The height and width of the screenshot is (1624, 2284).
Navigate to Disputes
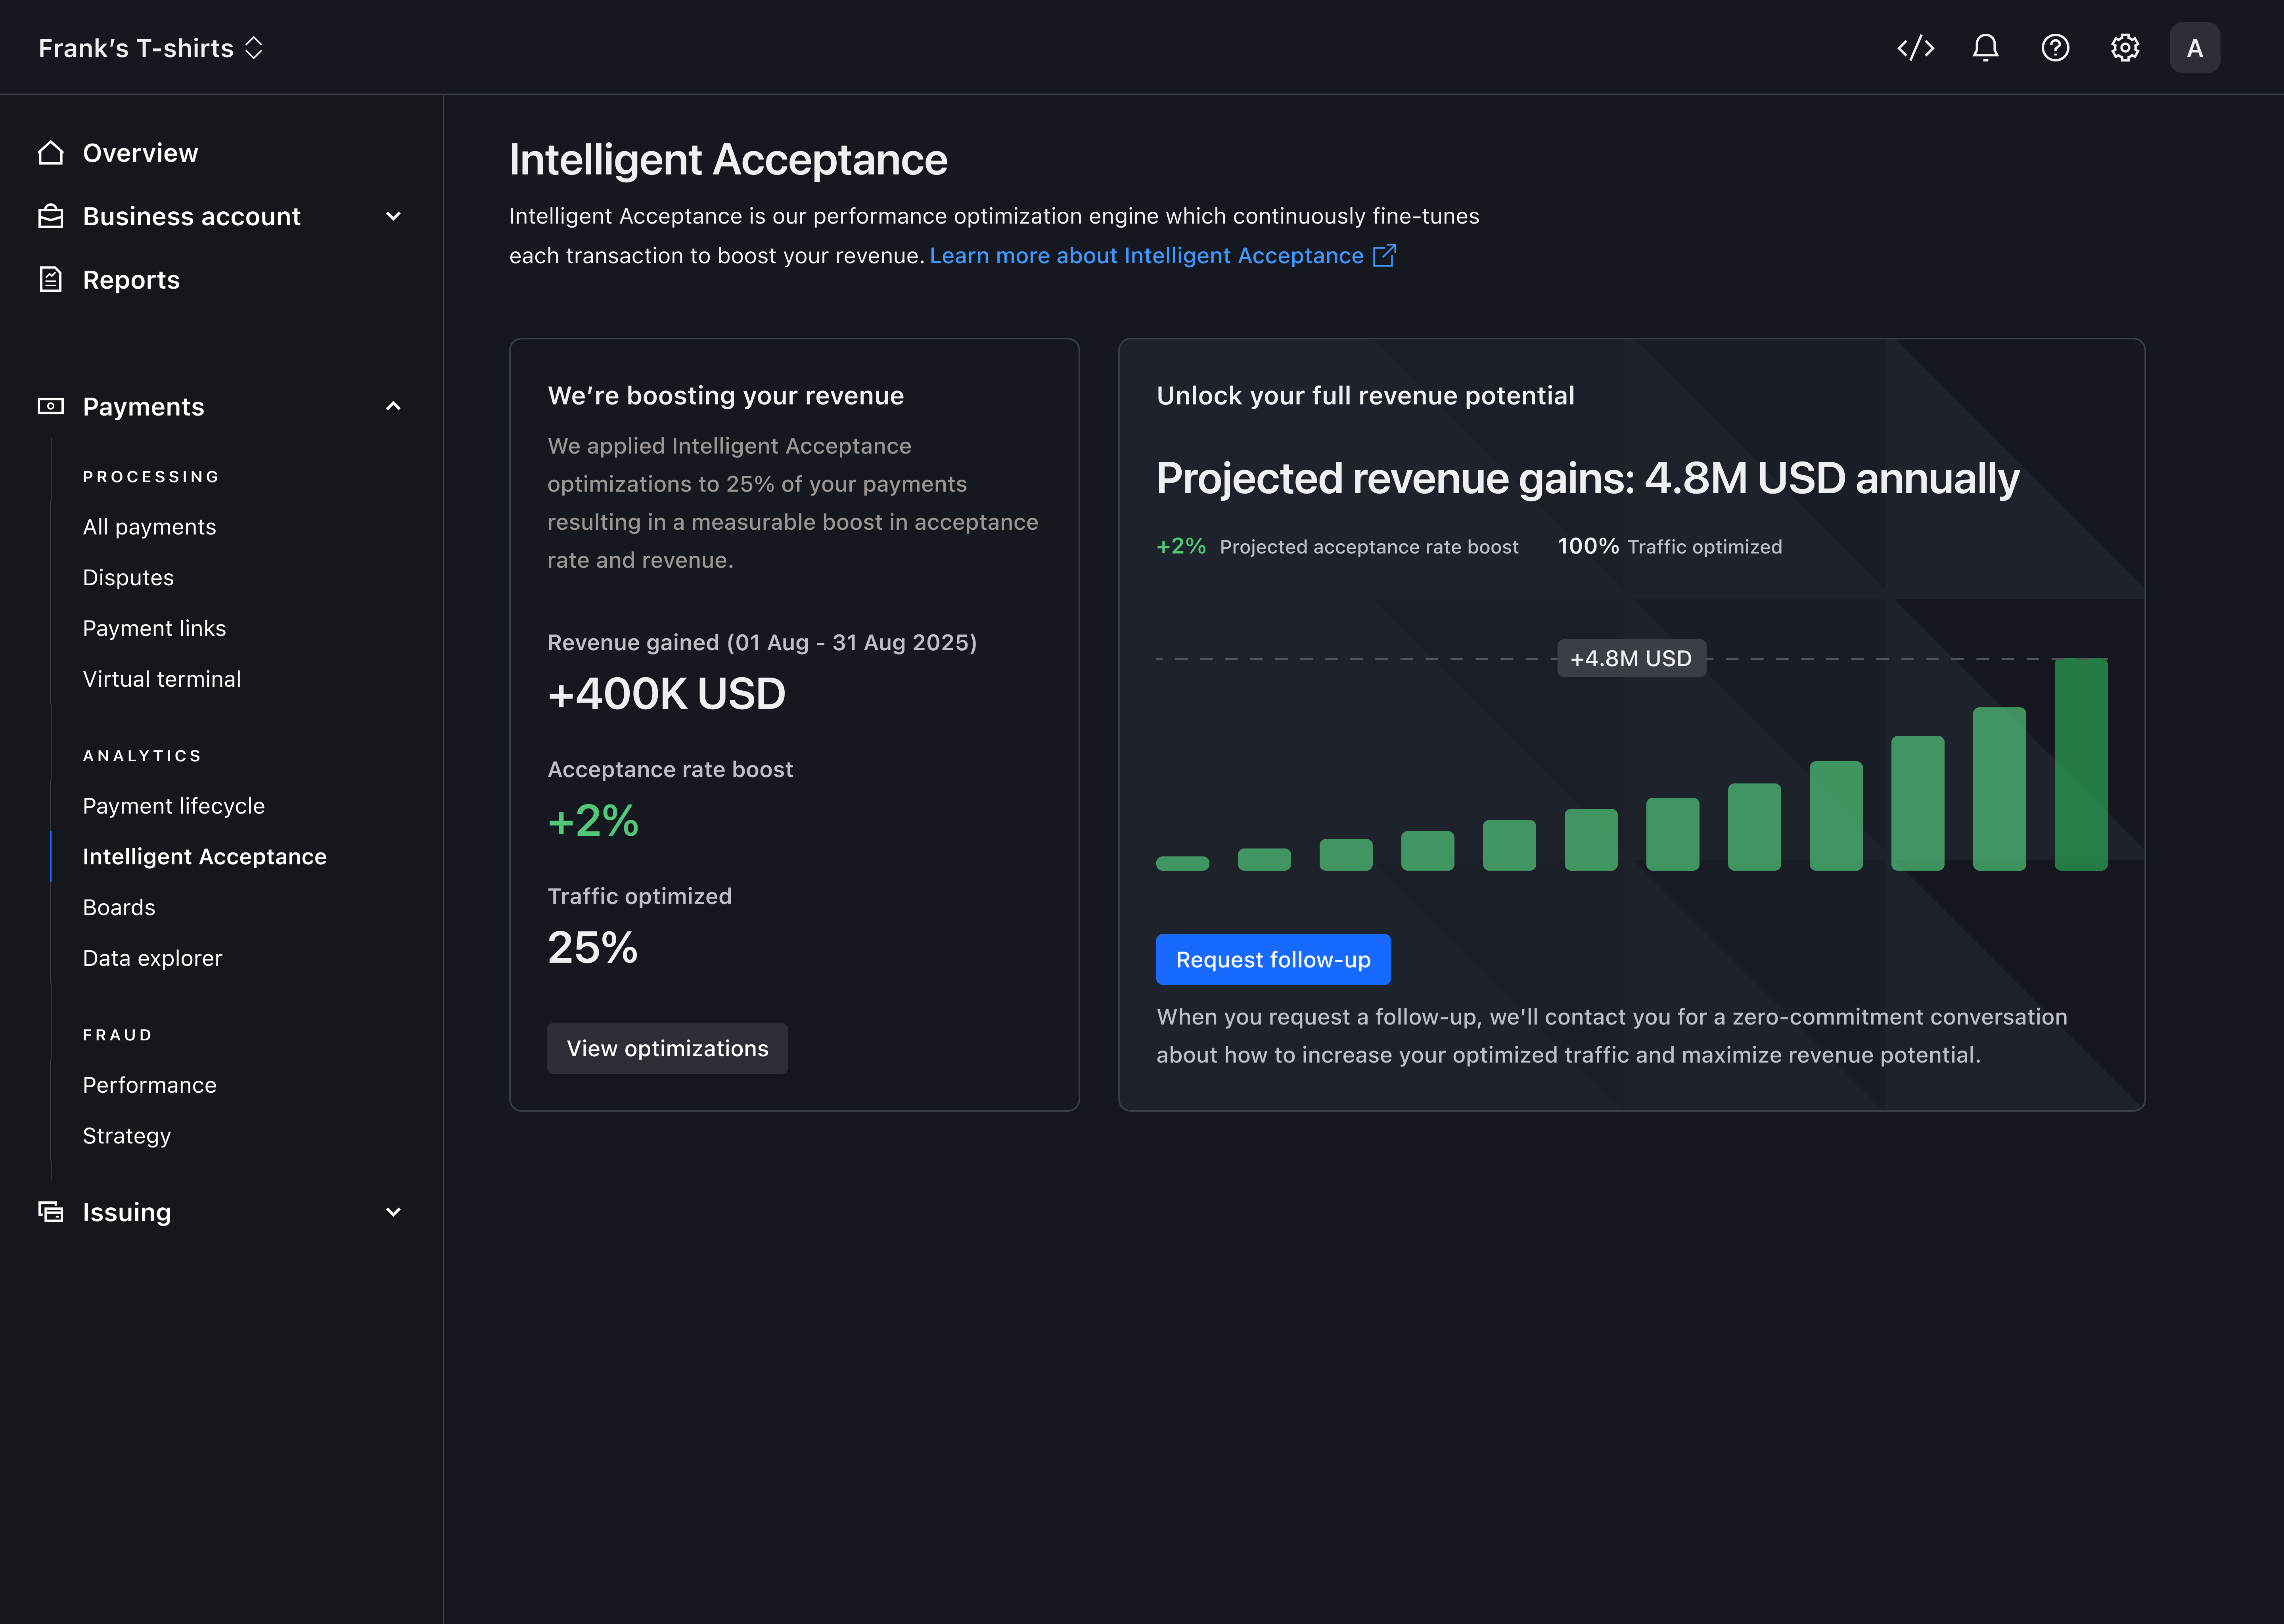pyautogui.click(x=128, y=578)
